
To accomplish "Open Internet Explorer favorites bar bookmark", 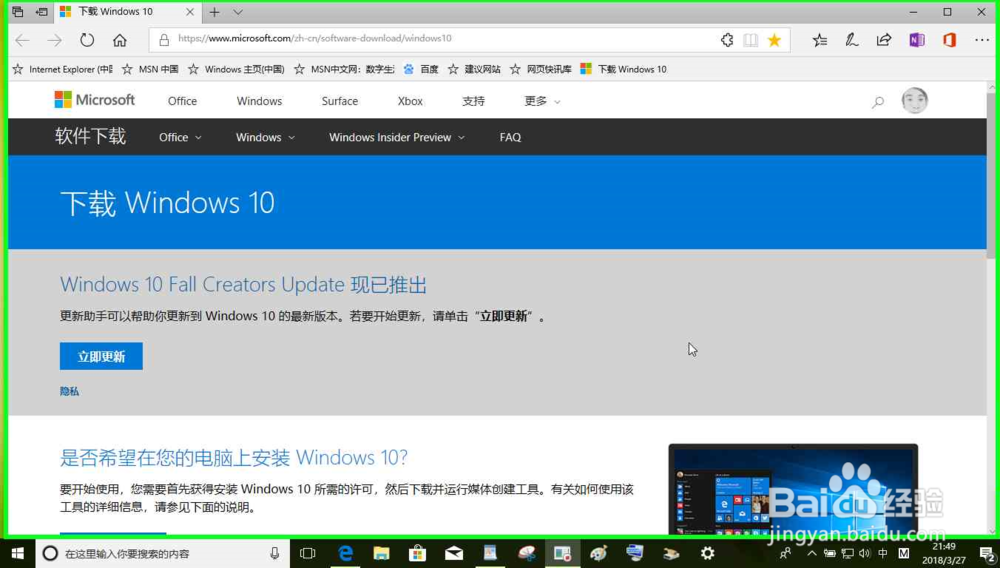I will click(x=62, y=69).
